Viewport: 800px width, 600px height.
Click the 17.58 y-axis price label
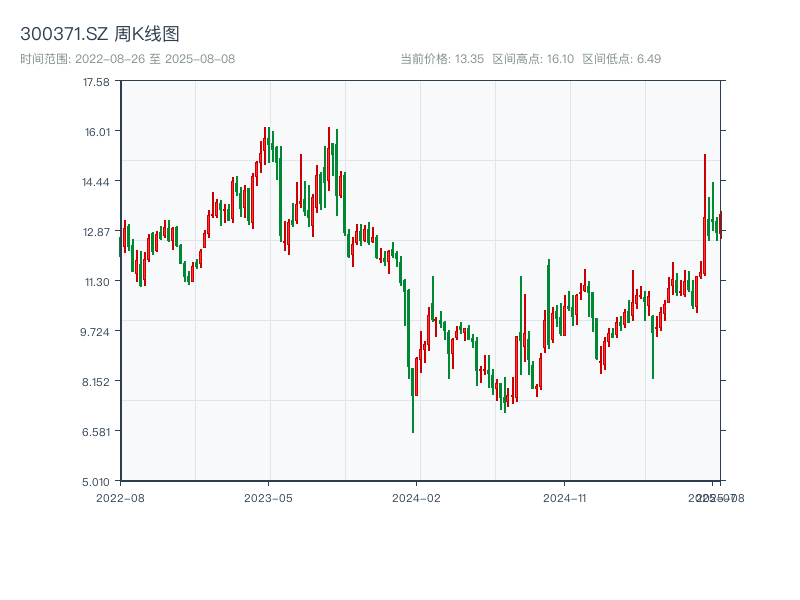[x=97, y=82]
